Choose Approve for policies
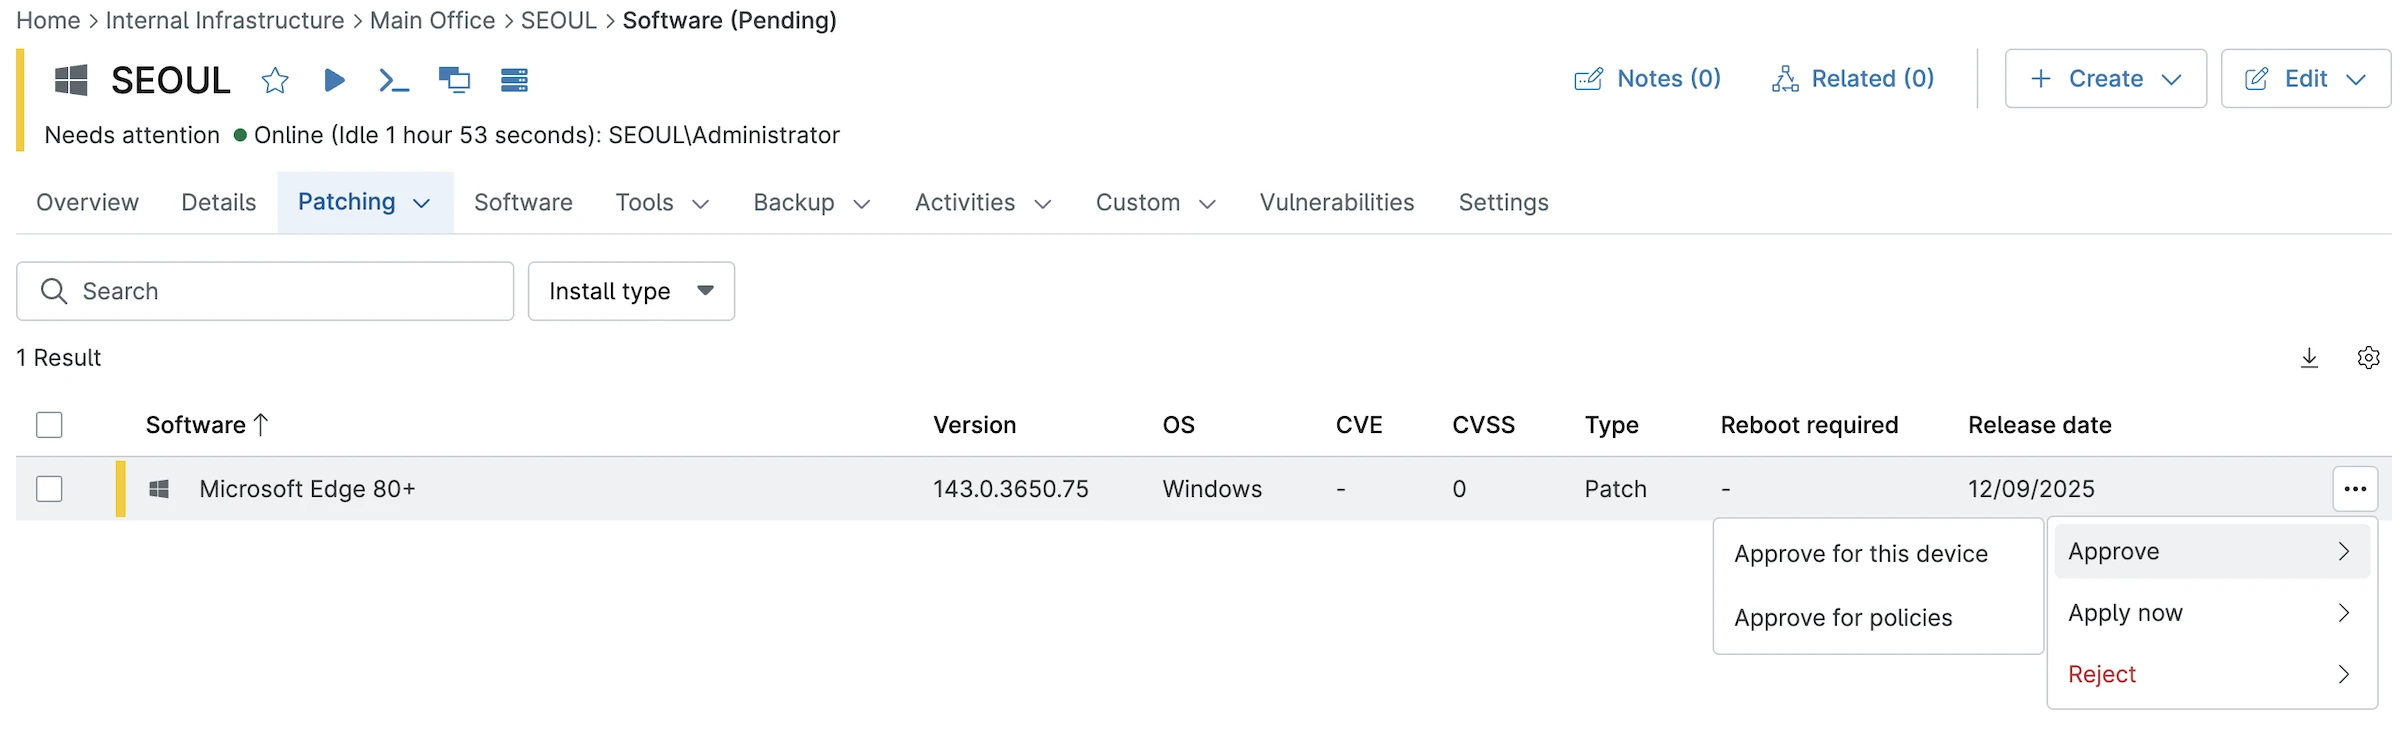Image resolution: width=2404 pixels, height=738 pixels. click(1843, 618)
